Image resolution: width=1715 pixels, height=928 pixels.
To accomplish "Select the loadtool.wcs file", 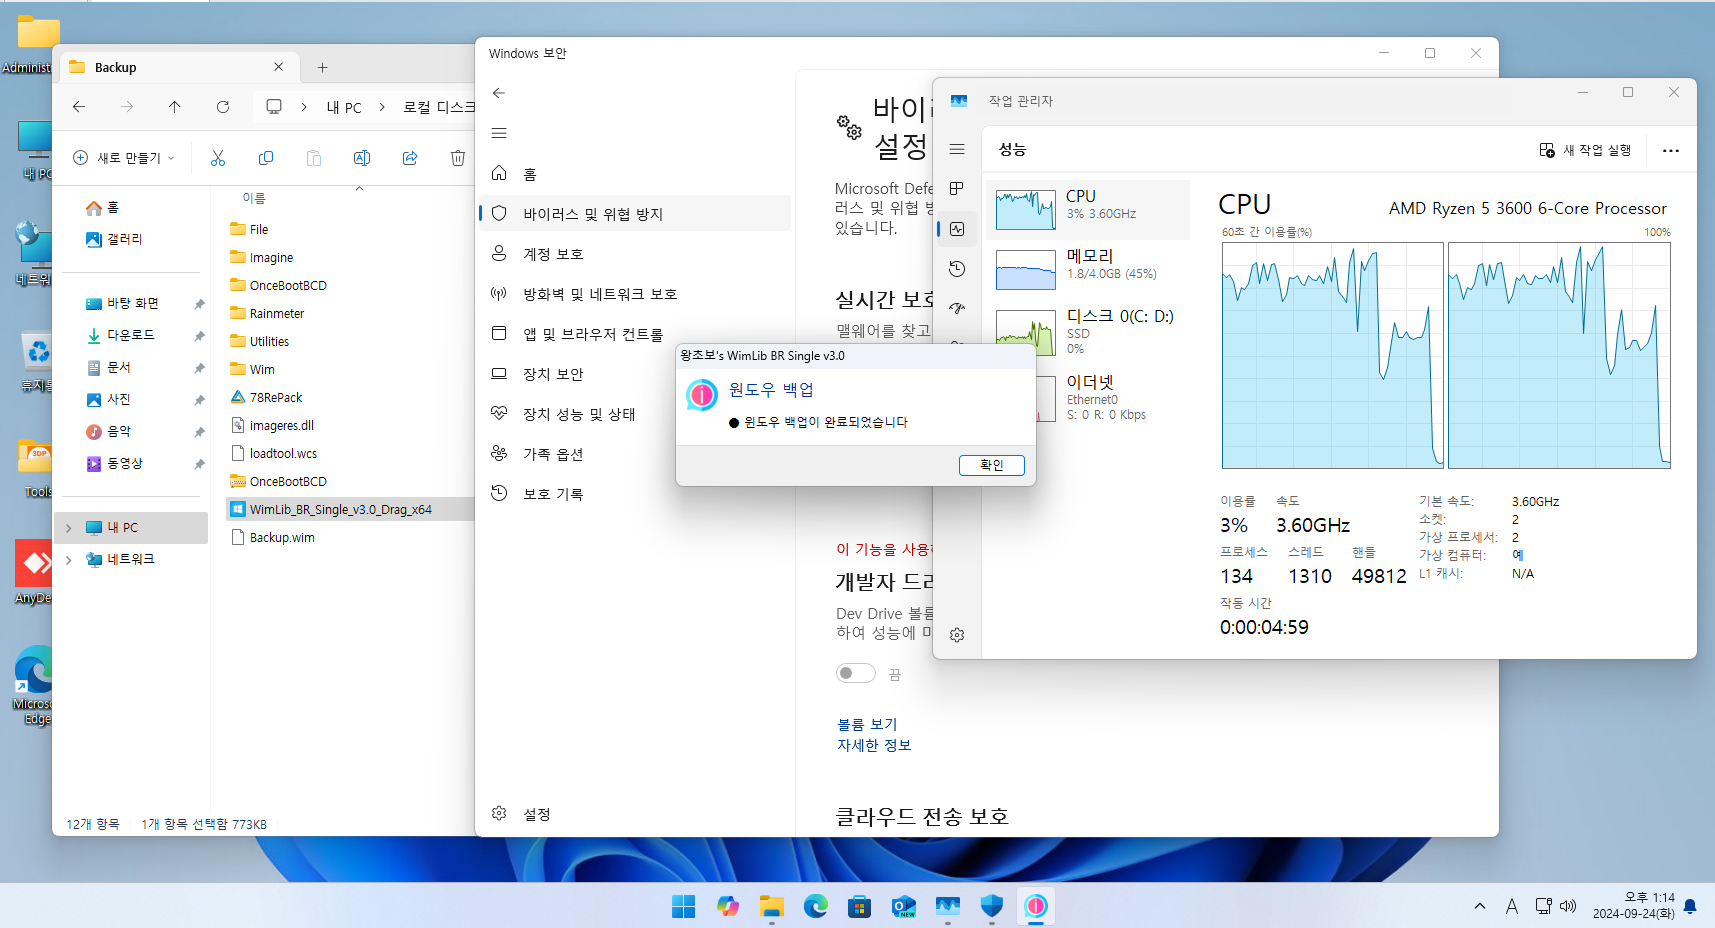I will tap(274, 453).
